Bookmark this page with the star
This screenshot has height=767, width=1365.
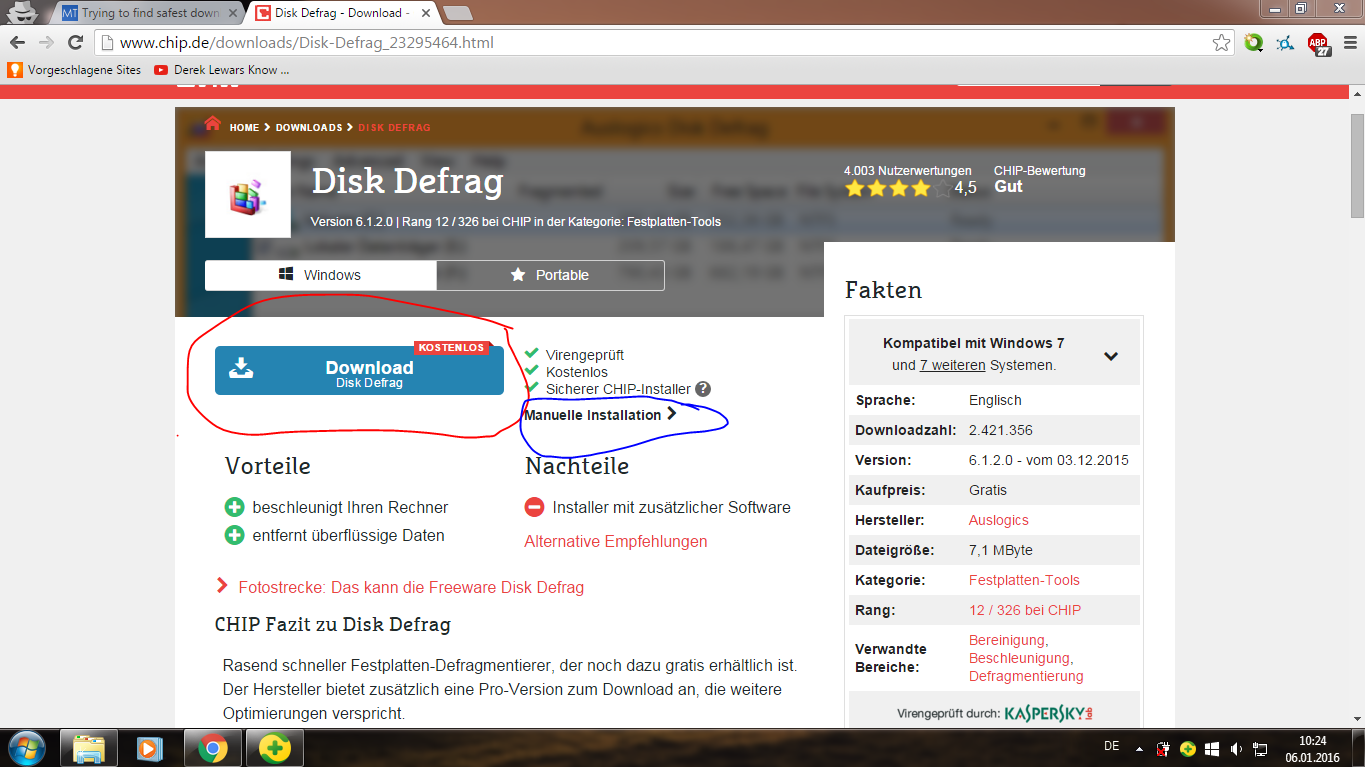(1221, 43)
